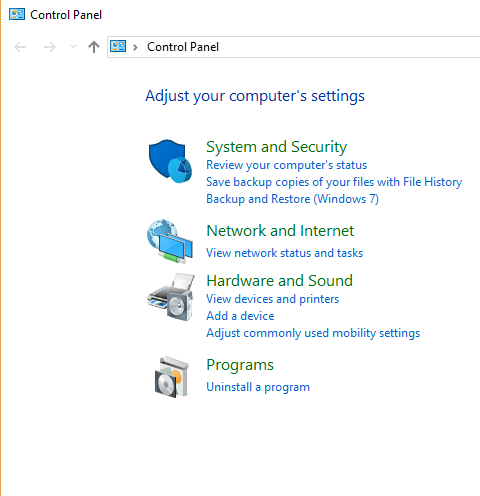The width and height of the screenshot is (480, 496).
Task: View network status and tasks
Action: [x=284, y=253]
